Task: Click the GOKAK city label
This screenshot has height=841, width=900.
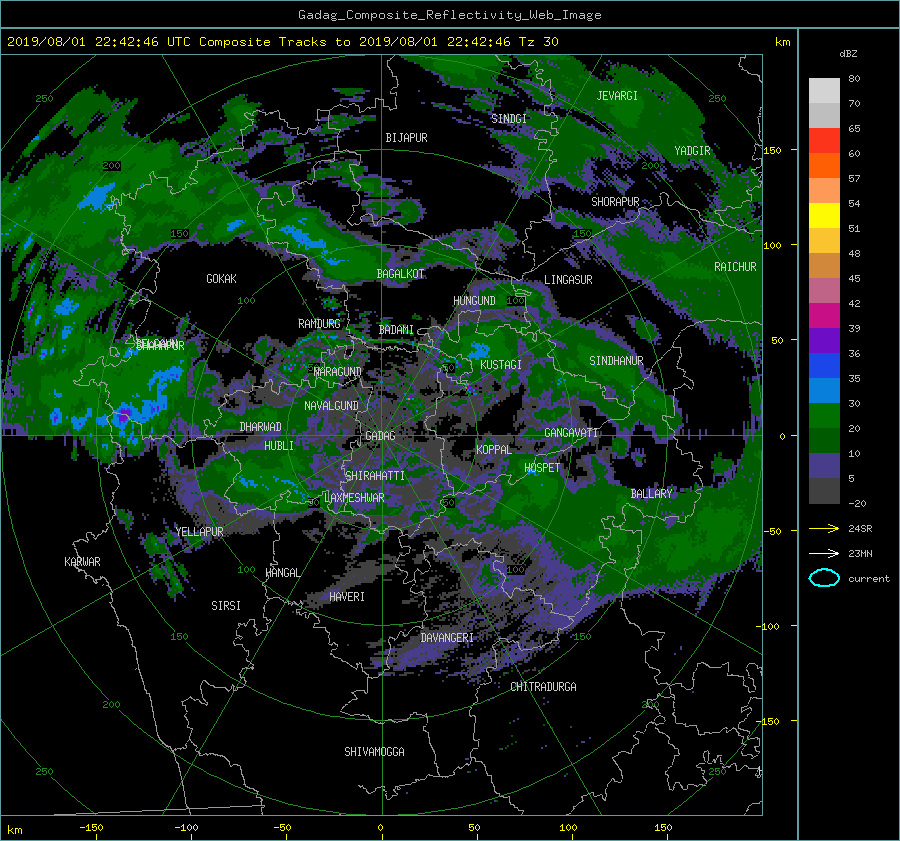Action: click(x=221, y=279)
